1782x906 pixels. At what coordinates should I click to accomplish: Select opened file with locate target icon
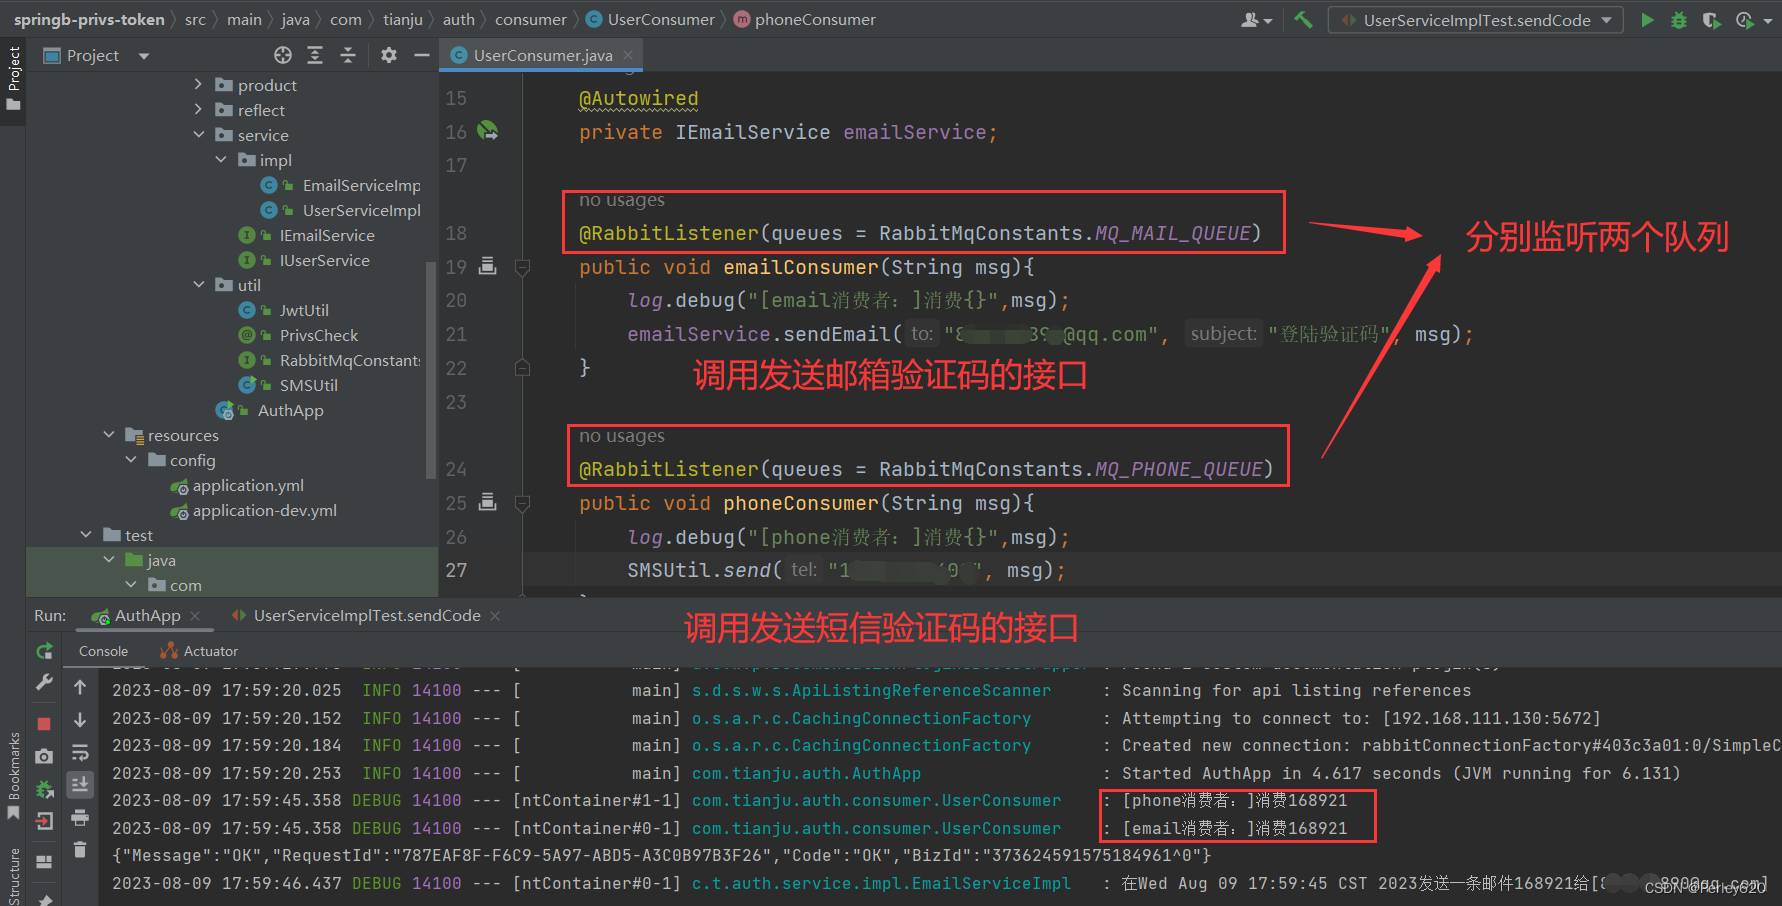coord(283,55)
